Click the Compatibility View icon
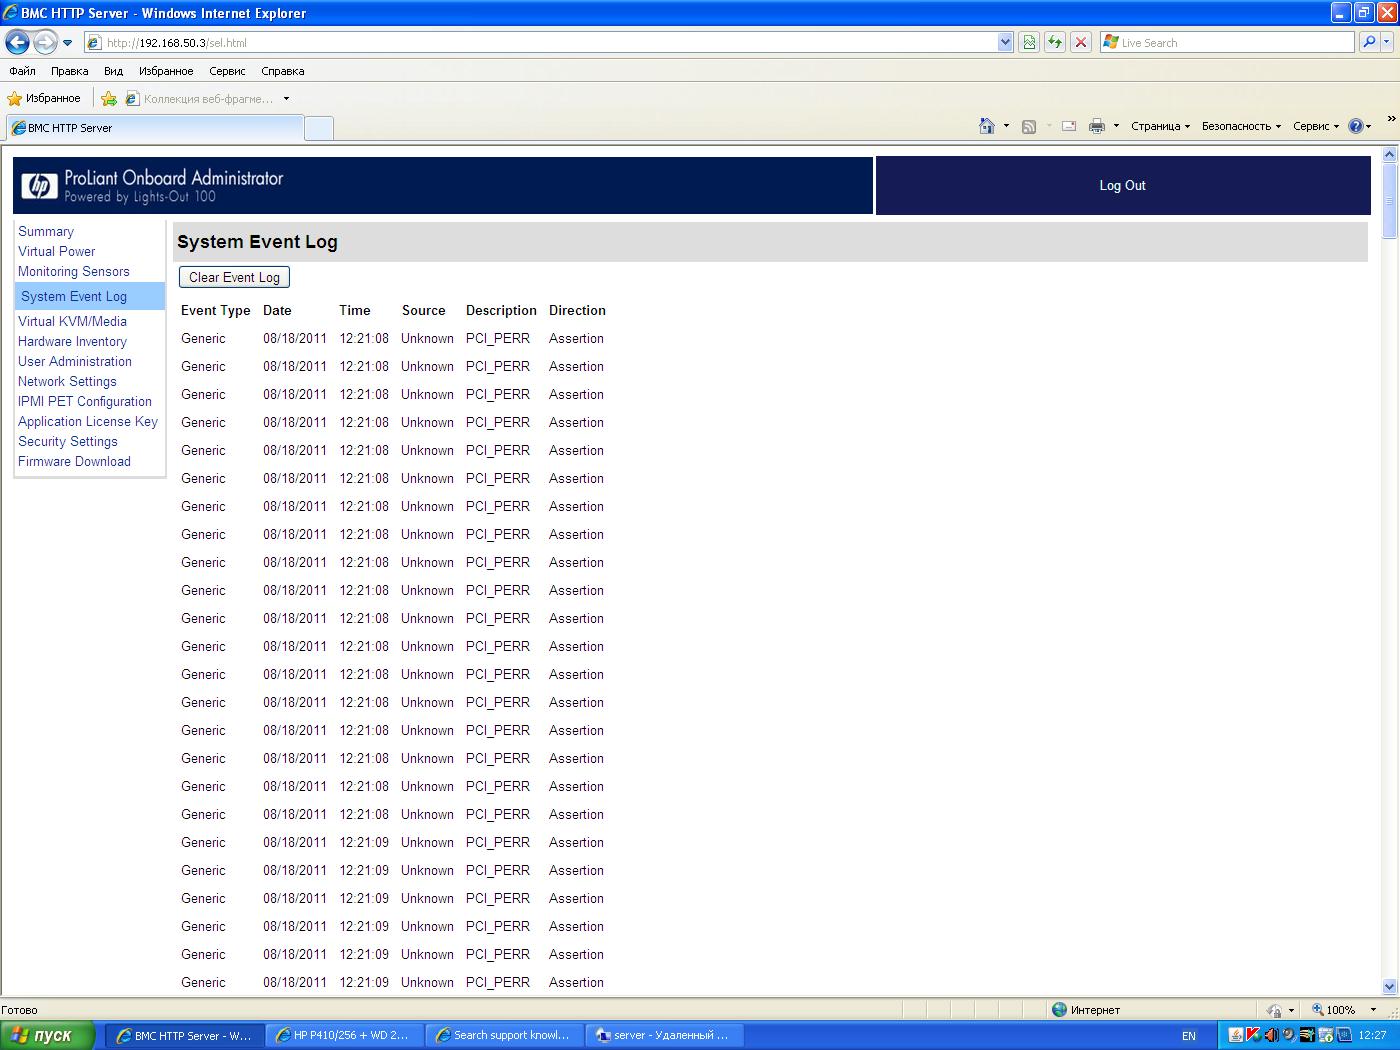Image resolution: width=1400 pixels, height=1050 pixels. (1028, 42)
